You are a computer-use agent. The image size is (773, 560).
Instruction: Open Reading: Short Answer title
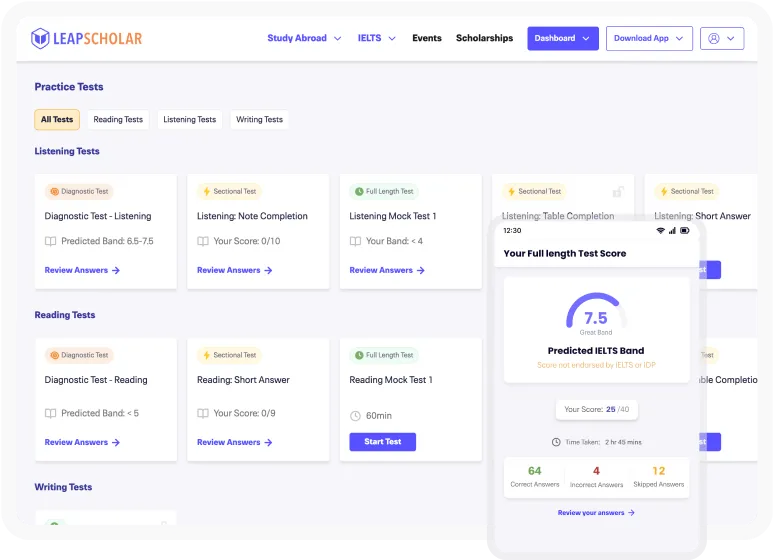243,380
